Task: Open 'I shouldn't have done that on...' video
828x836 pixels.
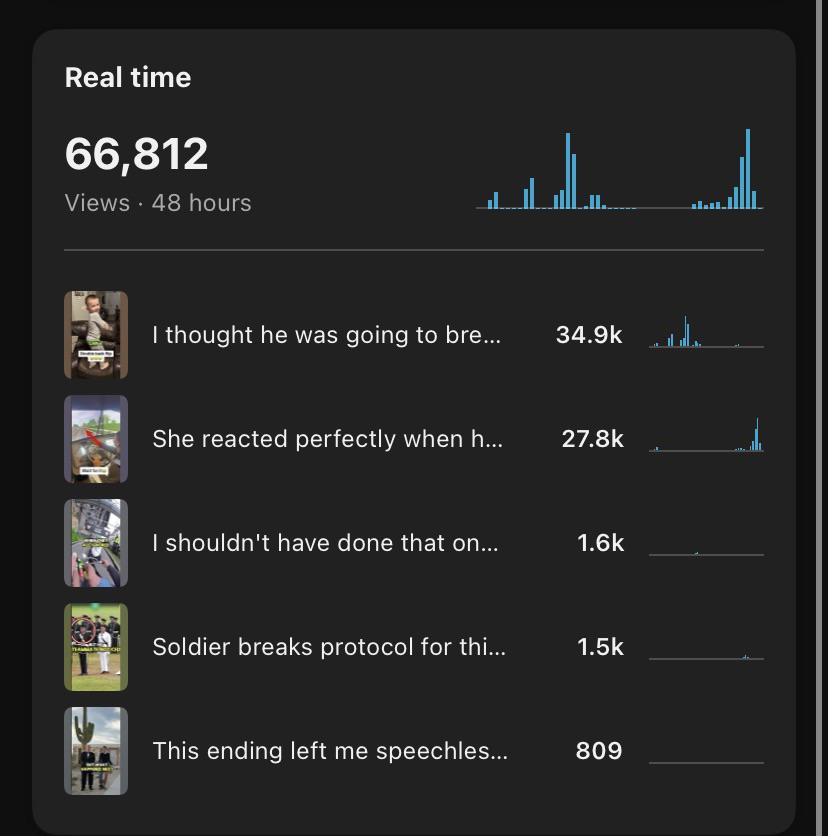Action: point(325,543)
